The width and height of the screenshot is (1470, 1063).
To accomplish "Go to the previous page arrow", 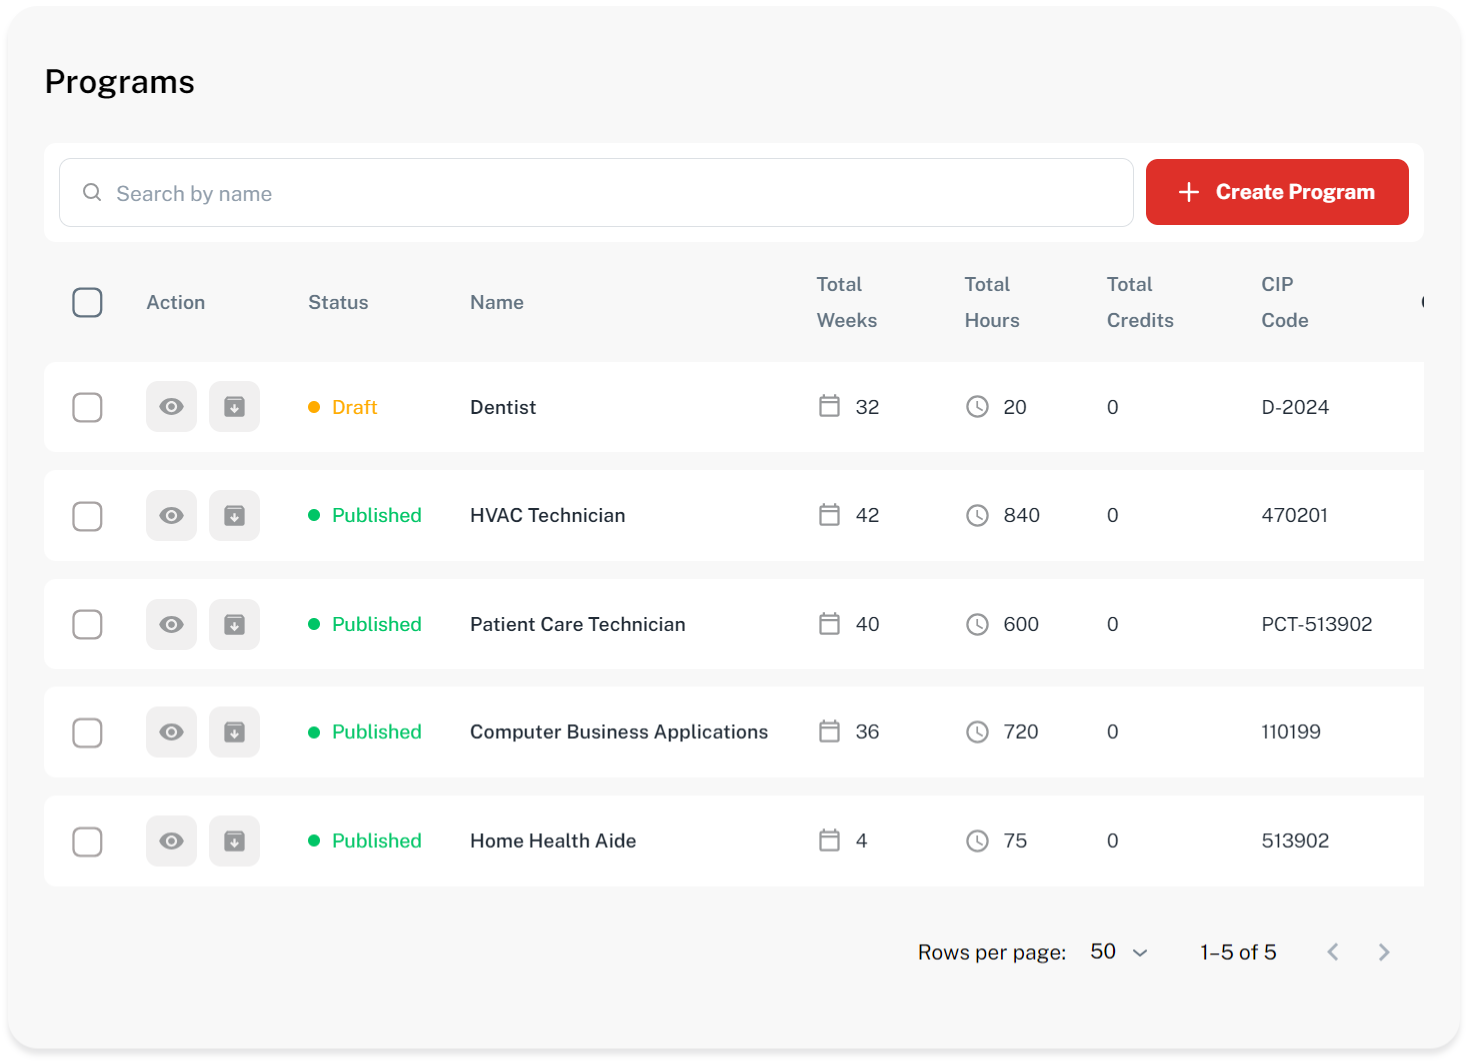I will pyautogui.click(x=1332, y=952).
